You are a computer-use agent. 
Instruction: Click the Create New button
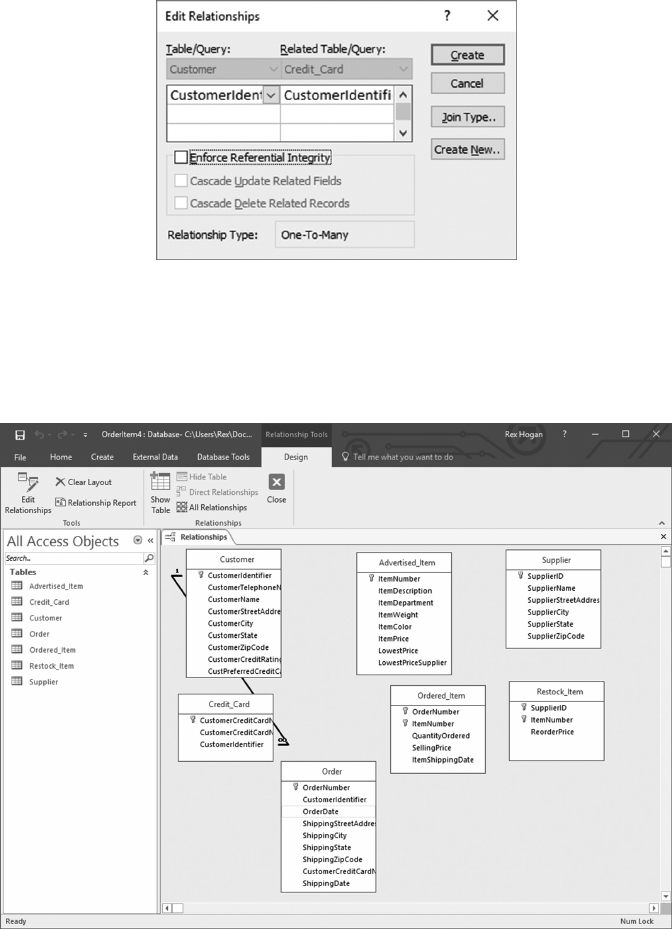coord(468,150)
